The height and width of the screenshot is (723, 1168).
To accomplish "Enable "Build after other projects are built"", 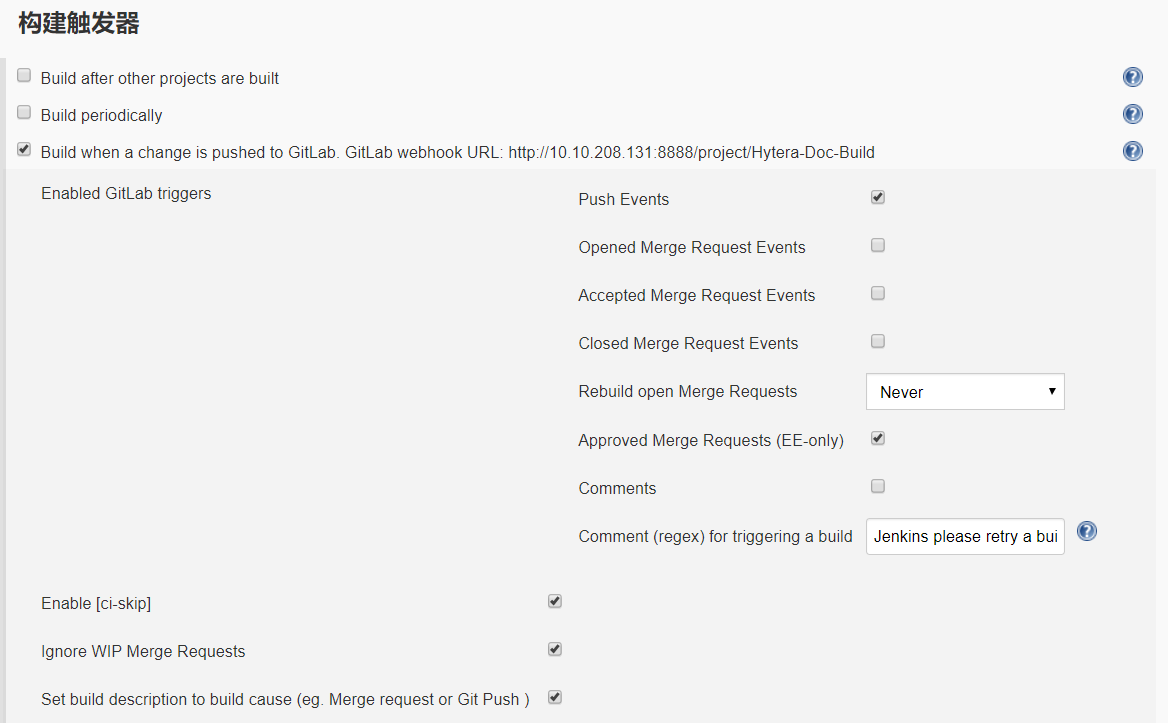I will (x=23, y=74).
